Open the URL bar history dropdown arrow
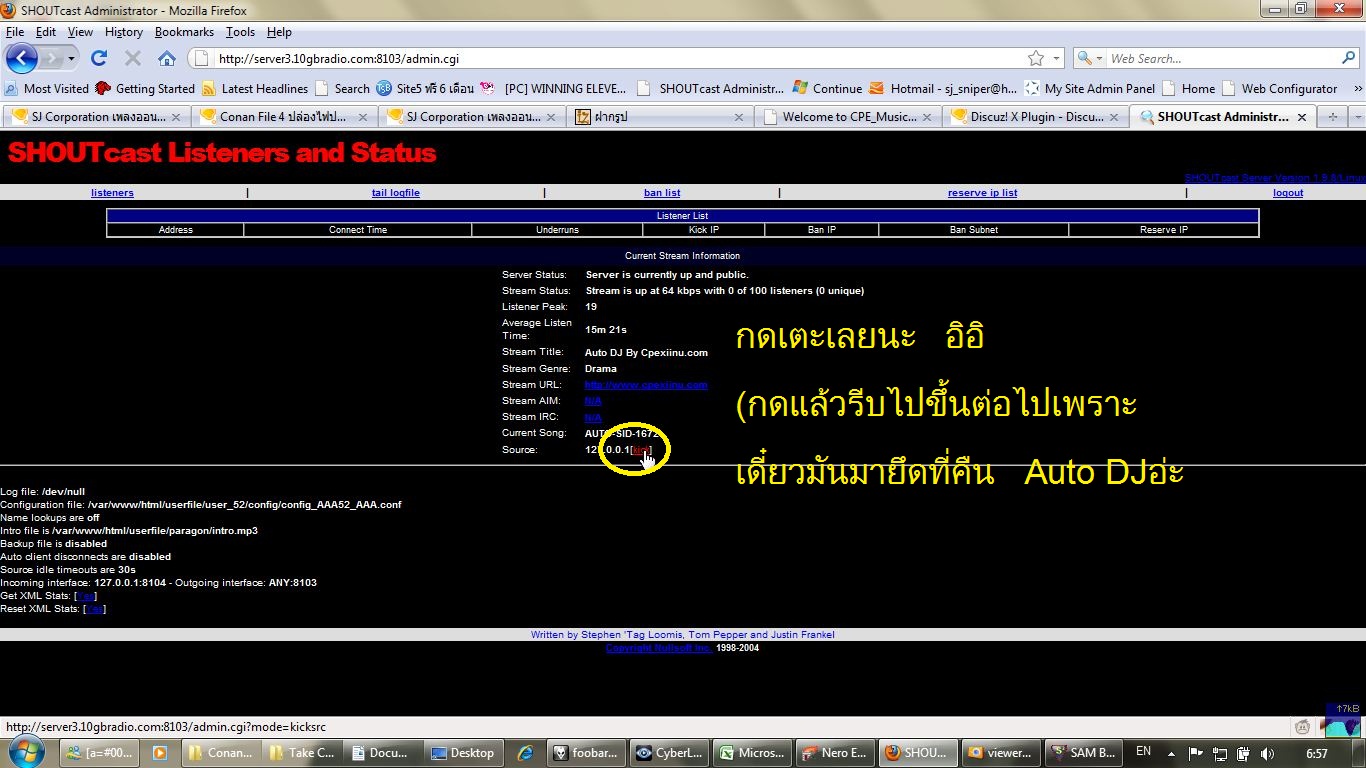1366x768 pixels. [1056, 58]
